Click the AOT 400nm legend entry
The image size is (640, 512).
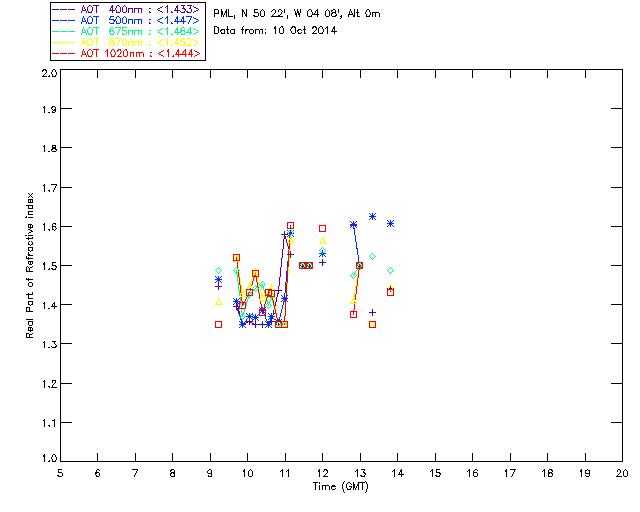click(x=126, y=9)
